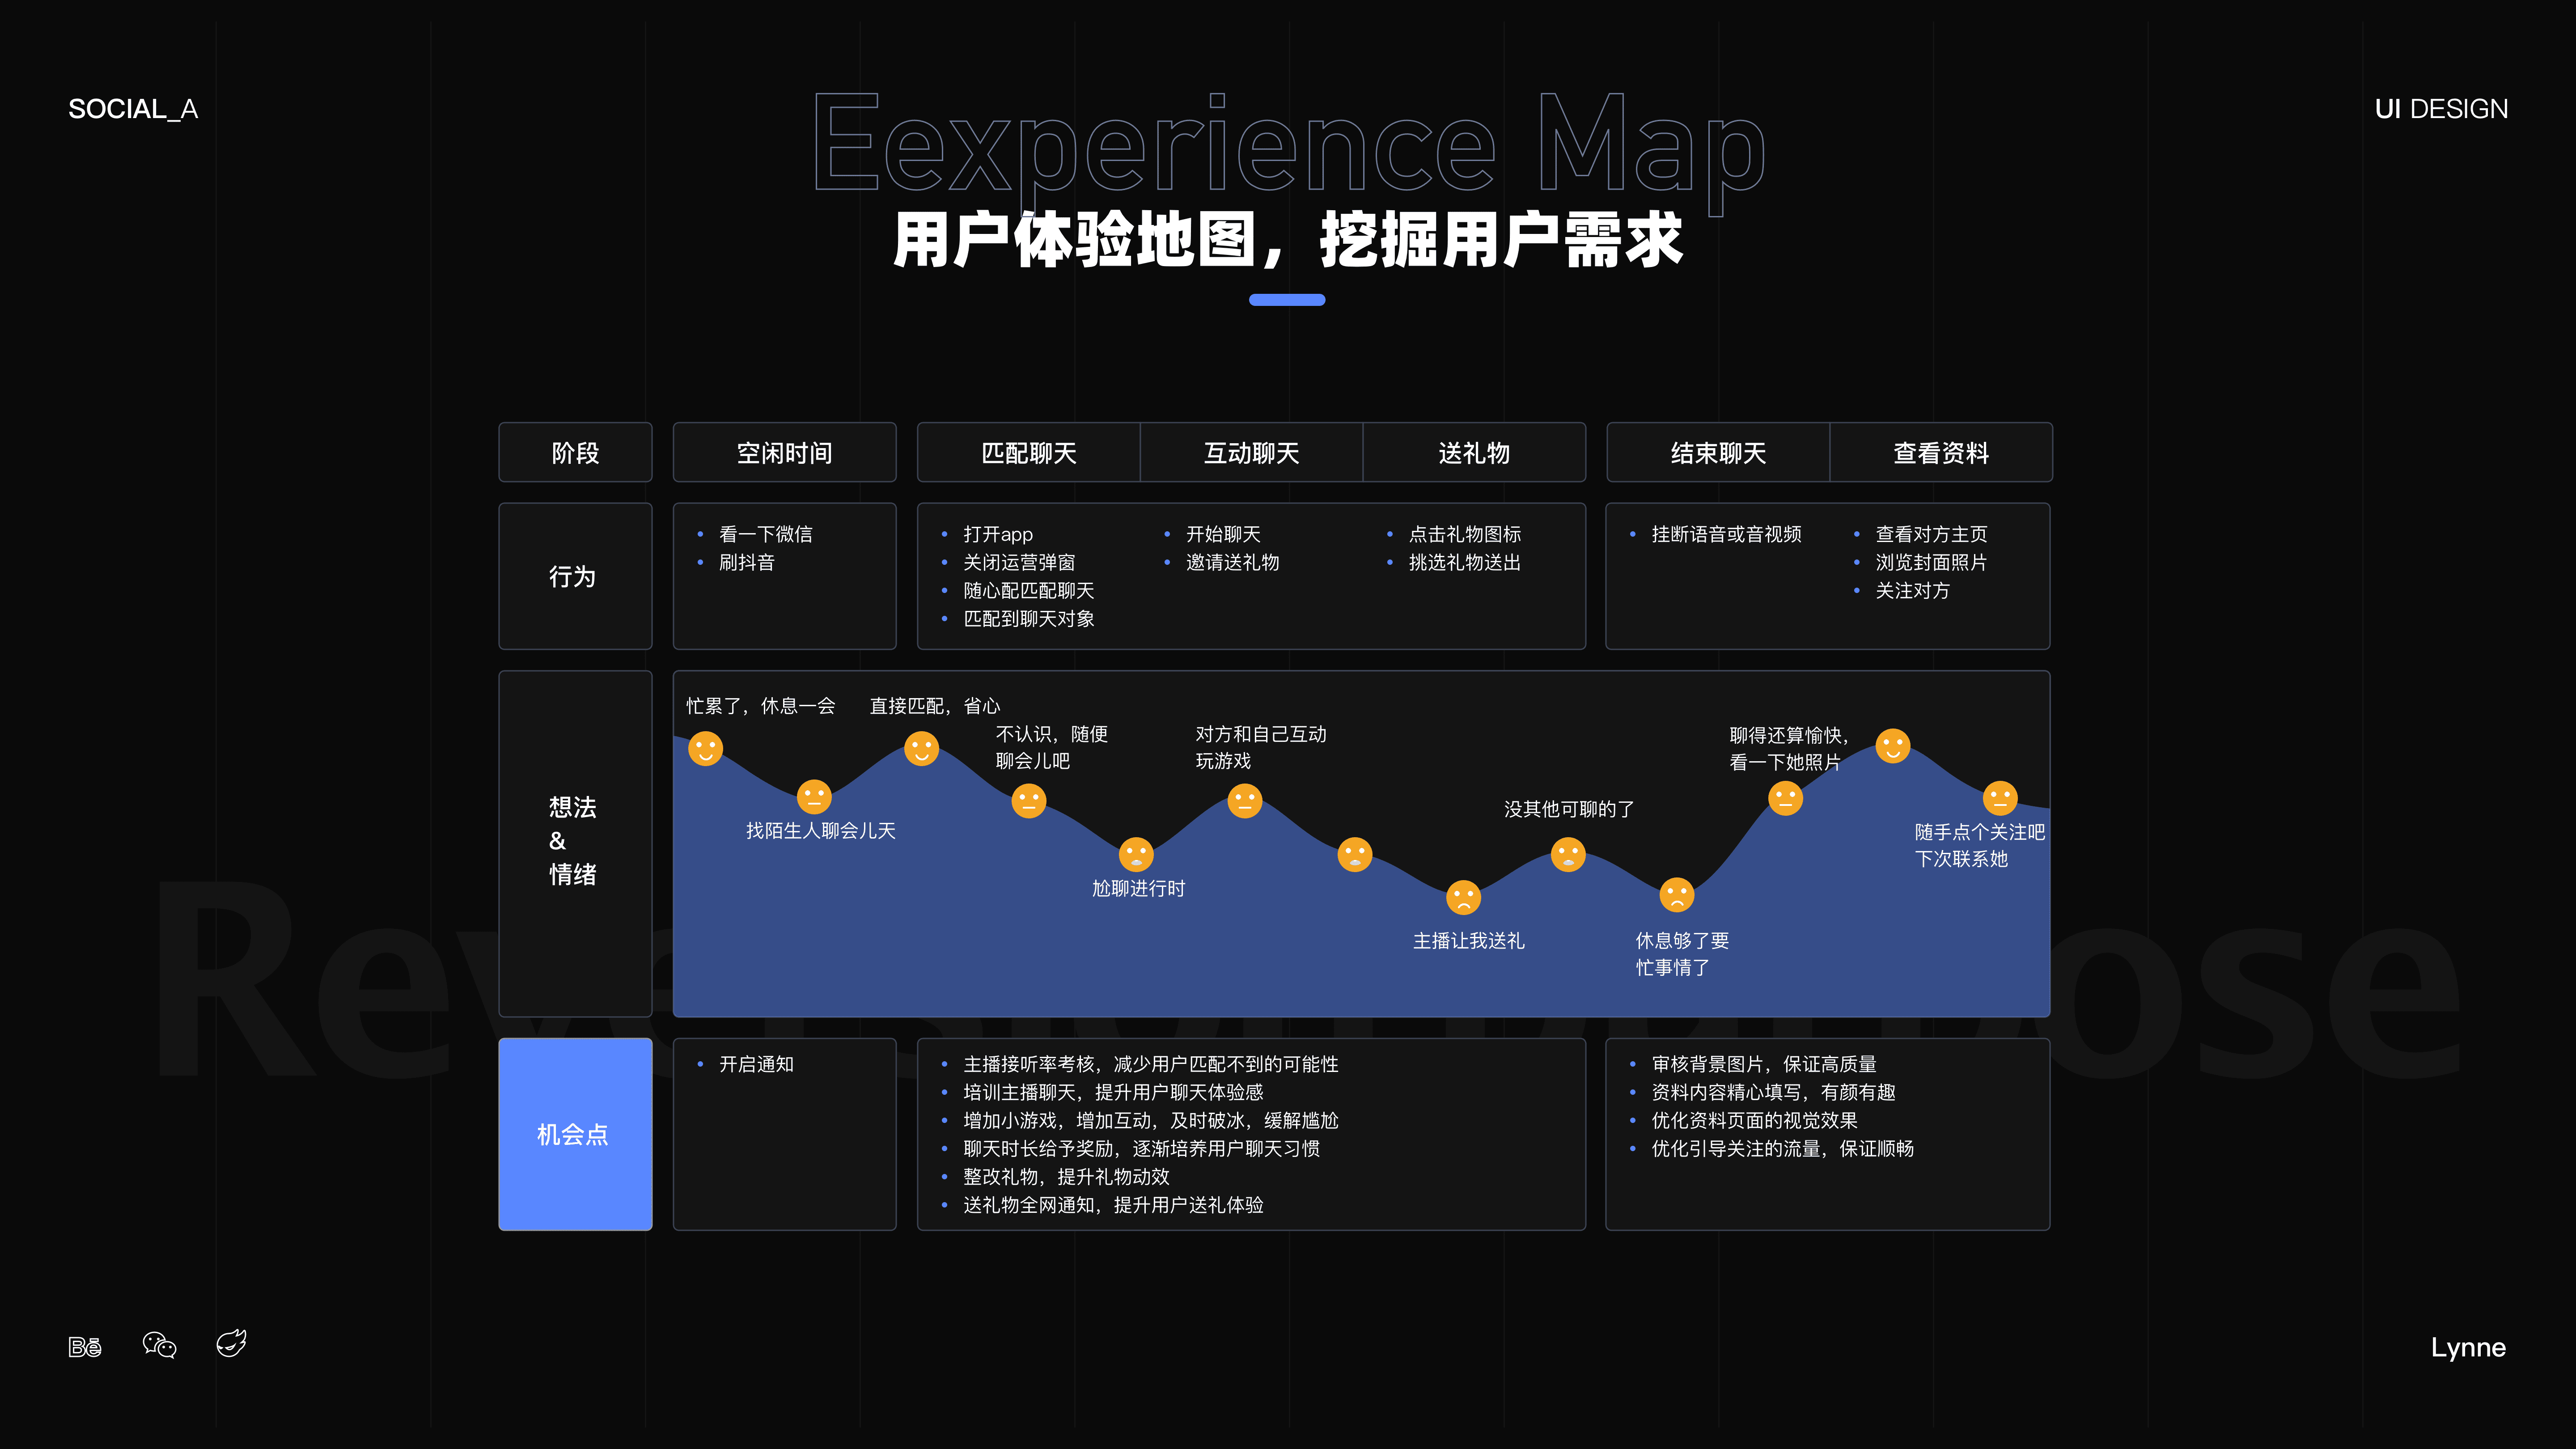Select the 查看资料 stage header
Screen dimensions: 2576x1449
tap(1941, 452)
